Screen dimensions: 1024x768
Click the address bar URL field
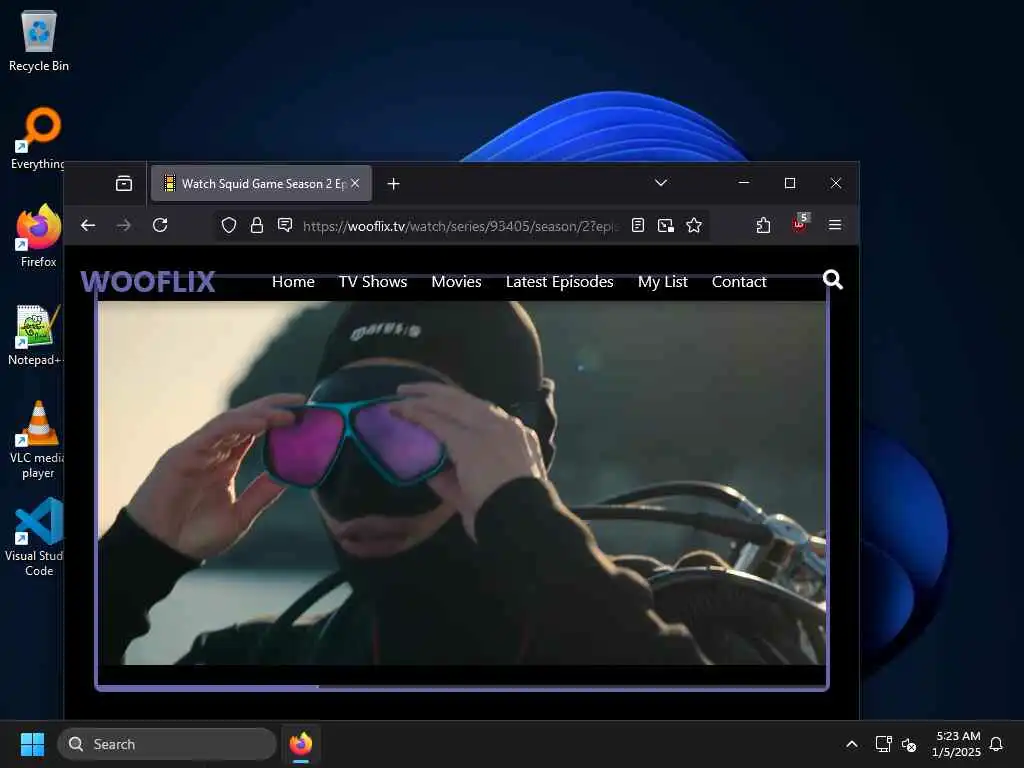460,226
